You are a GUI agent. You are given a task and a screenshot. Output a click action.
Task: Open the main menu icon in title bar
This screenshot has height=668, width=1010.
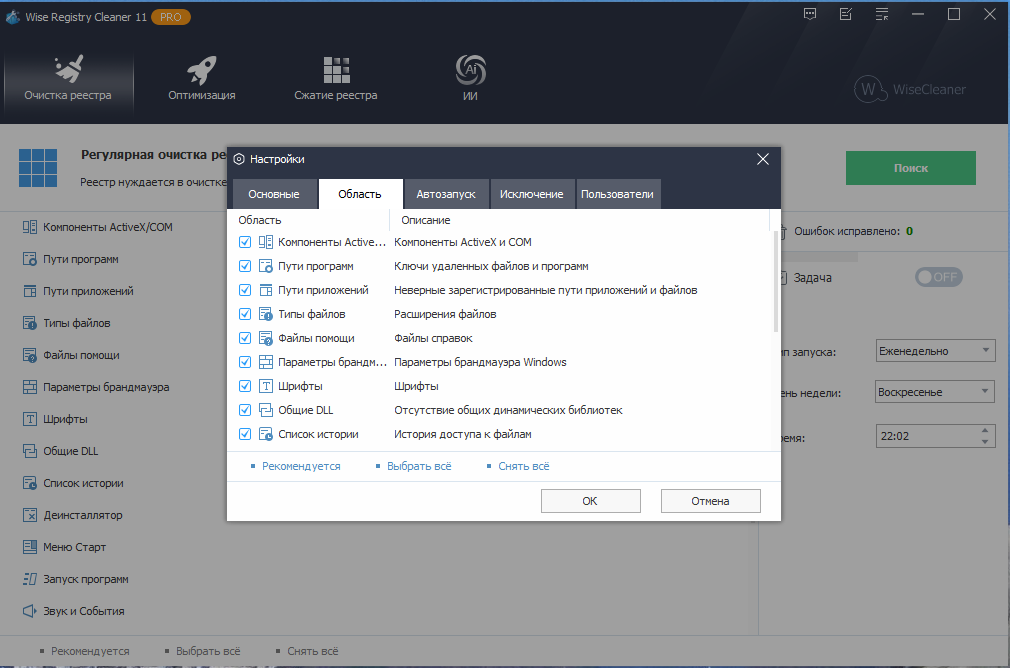[x=882, y=14]
